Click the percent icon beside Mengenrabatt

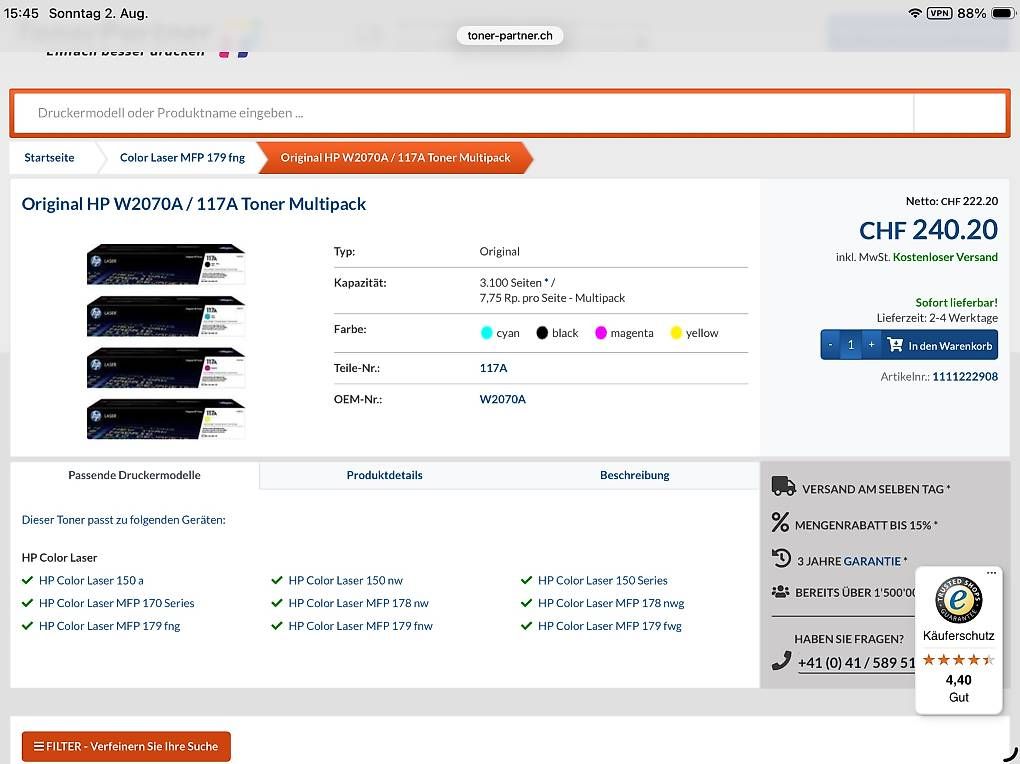780,523
